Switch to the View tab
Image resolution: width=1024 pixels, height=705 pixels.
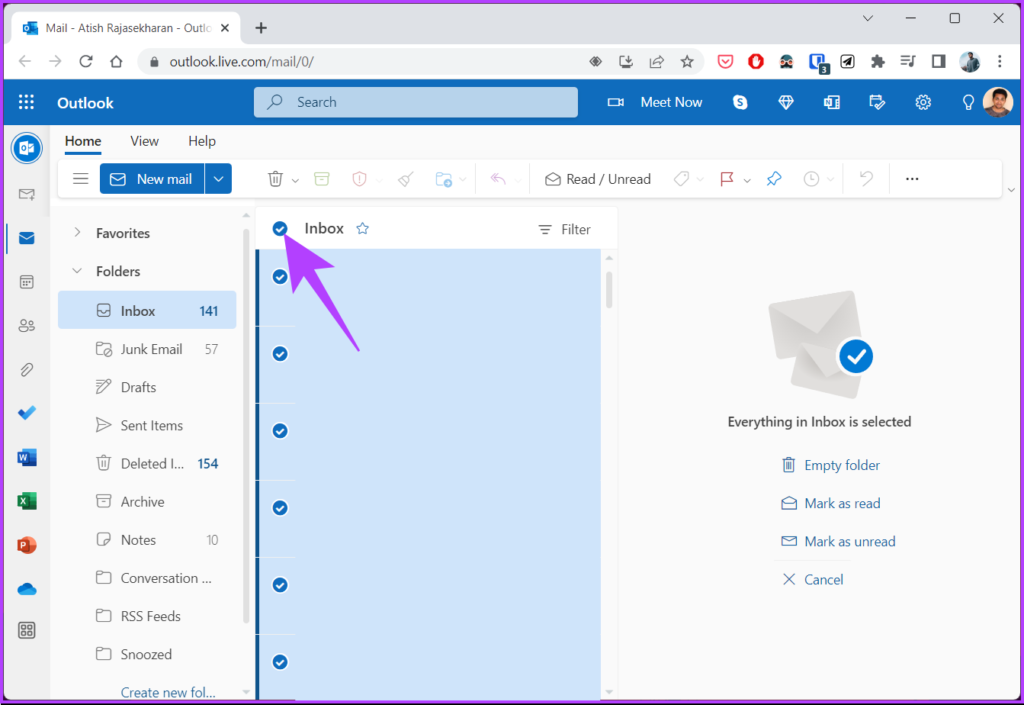point(144,141)
